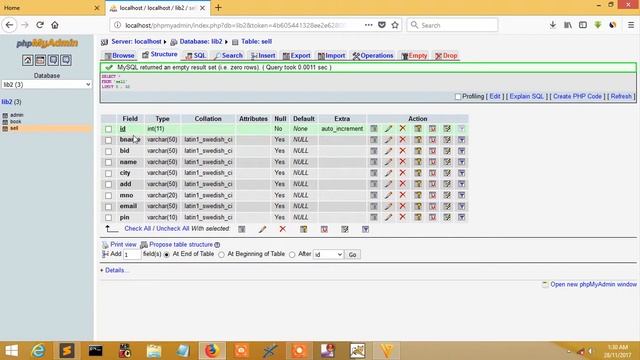Click the browse icon beside With selected

(x=242, y=229)
